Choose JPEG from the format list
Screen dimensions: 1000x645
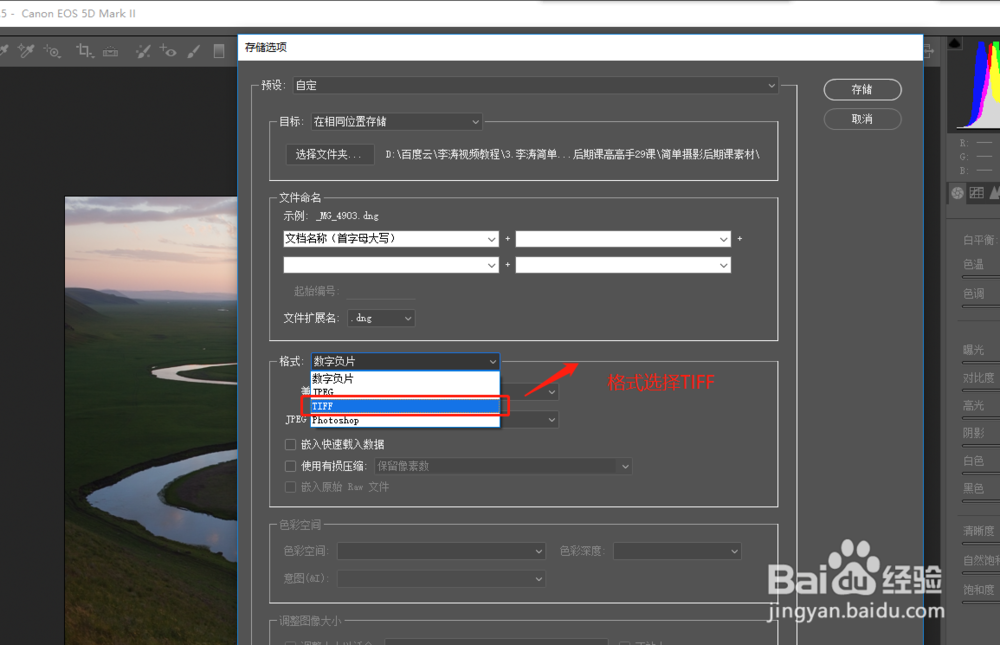405,392
